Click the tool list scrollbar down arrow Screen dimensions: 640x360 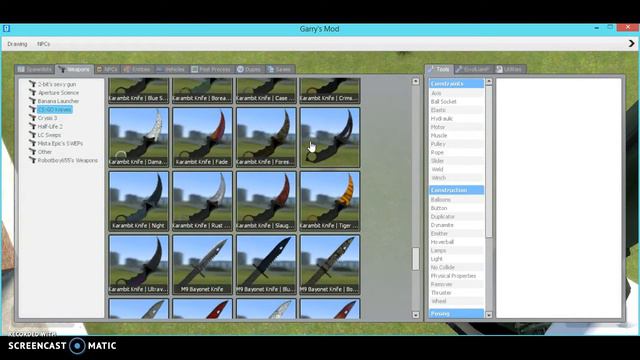[489, 315]
